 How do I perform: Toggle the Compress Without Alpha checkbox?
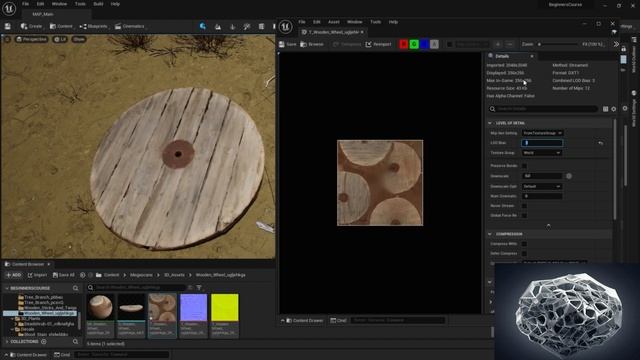coord(524,244)
